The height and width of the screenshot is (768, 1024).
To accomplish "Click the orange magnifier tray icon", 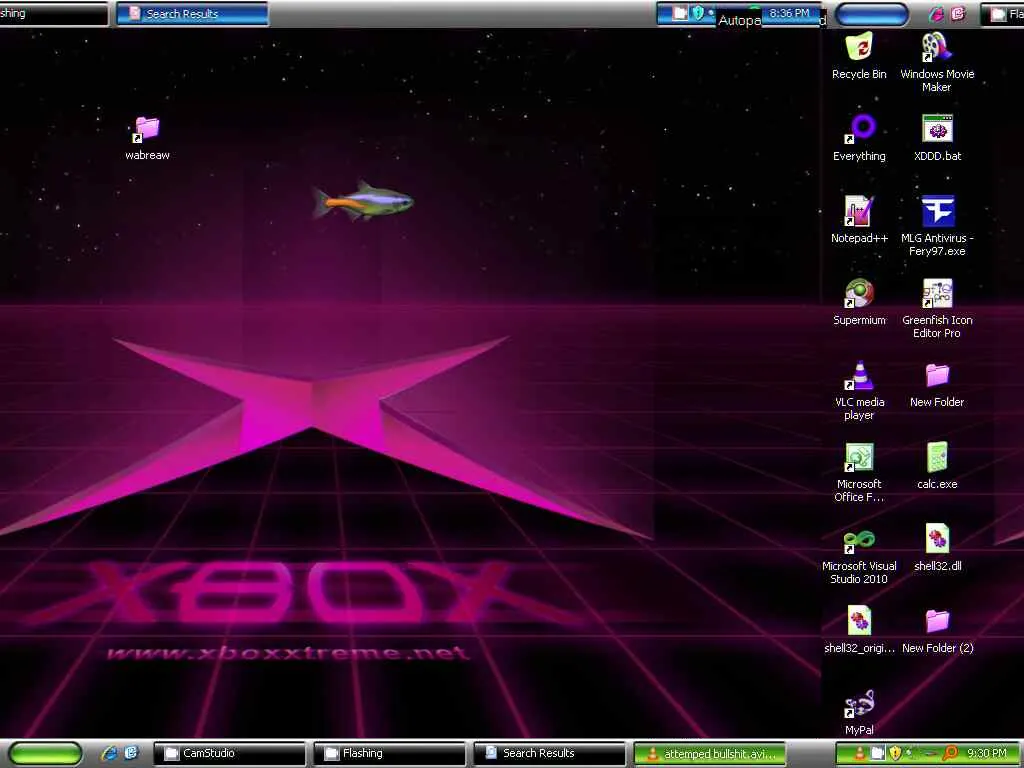I will 950,754.
